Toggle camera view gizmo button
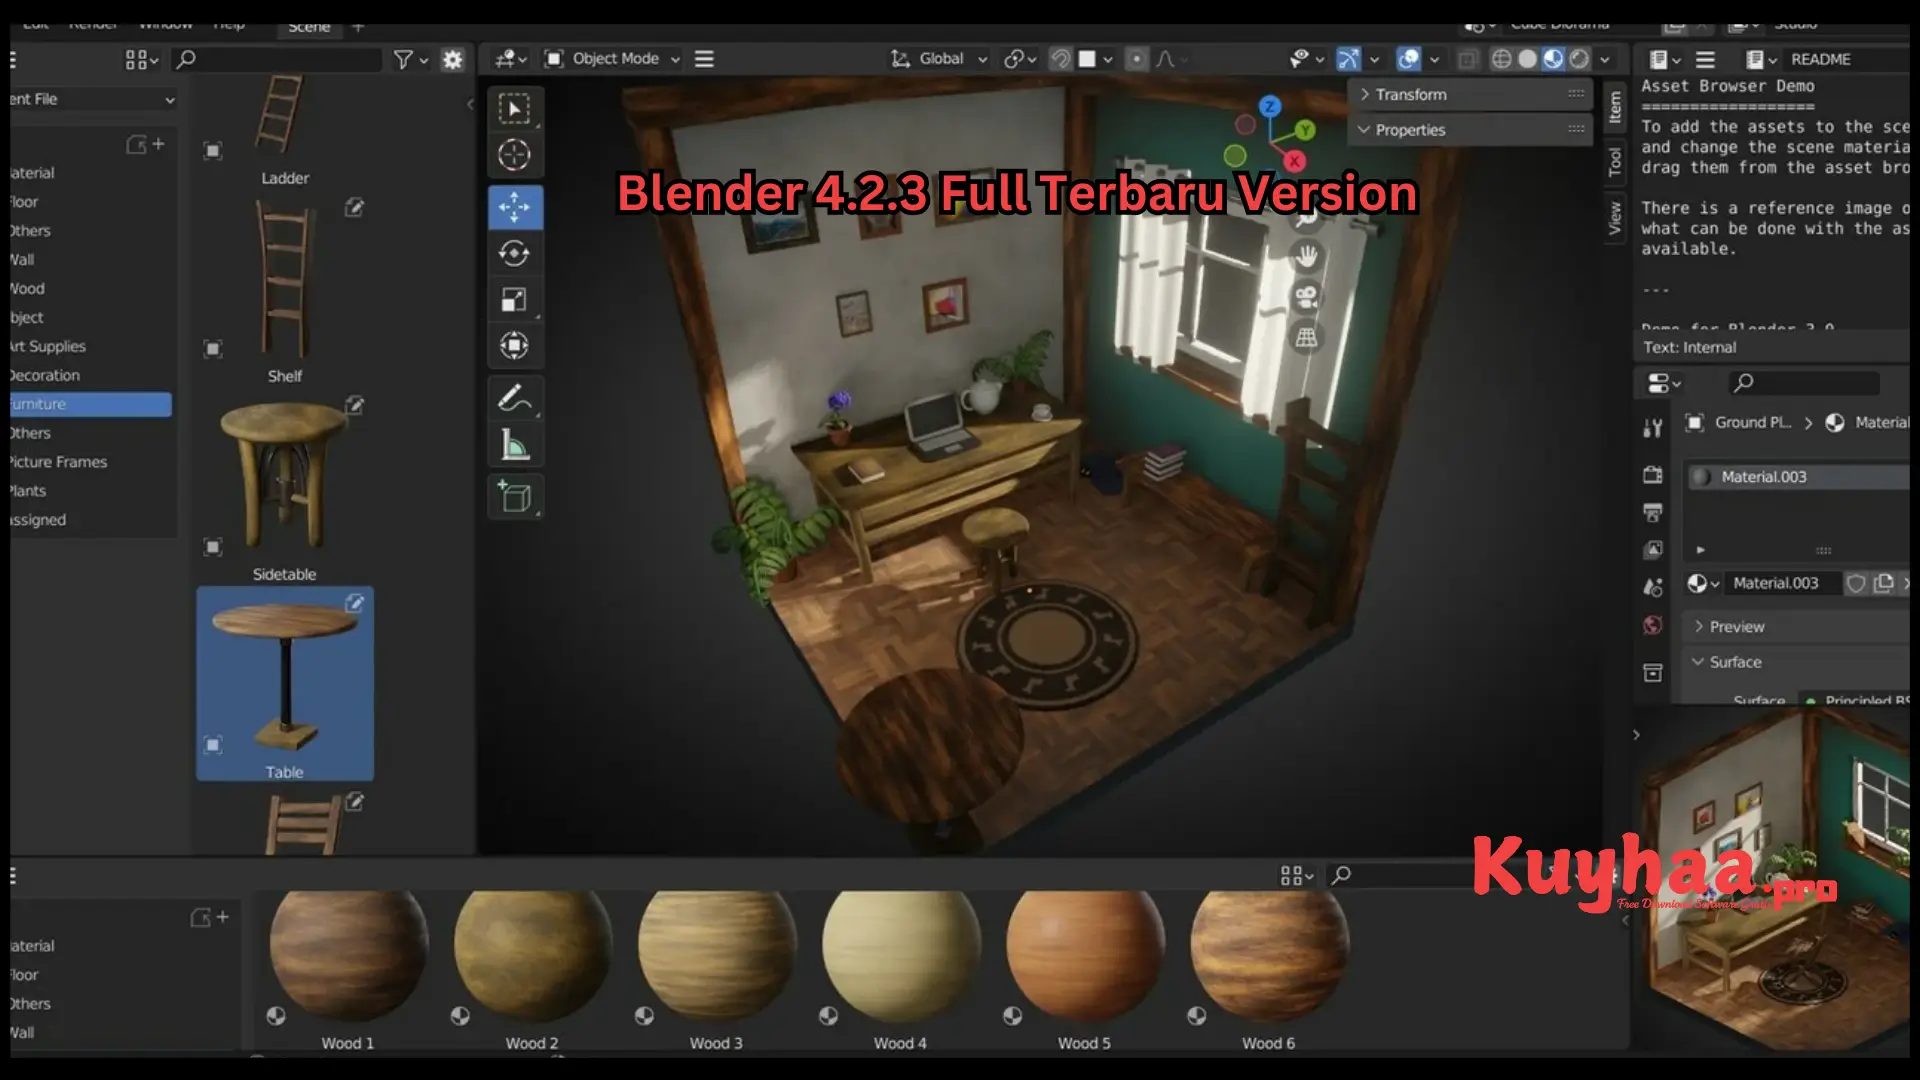 tap(1306, 297)
